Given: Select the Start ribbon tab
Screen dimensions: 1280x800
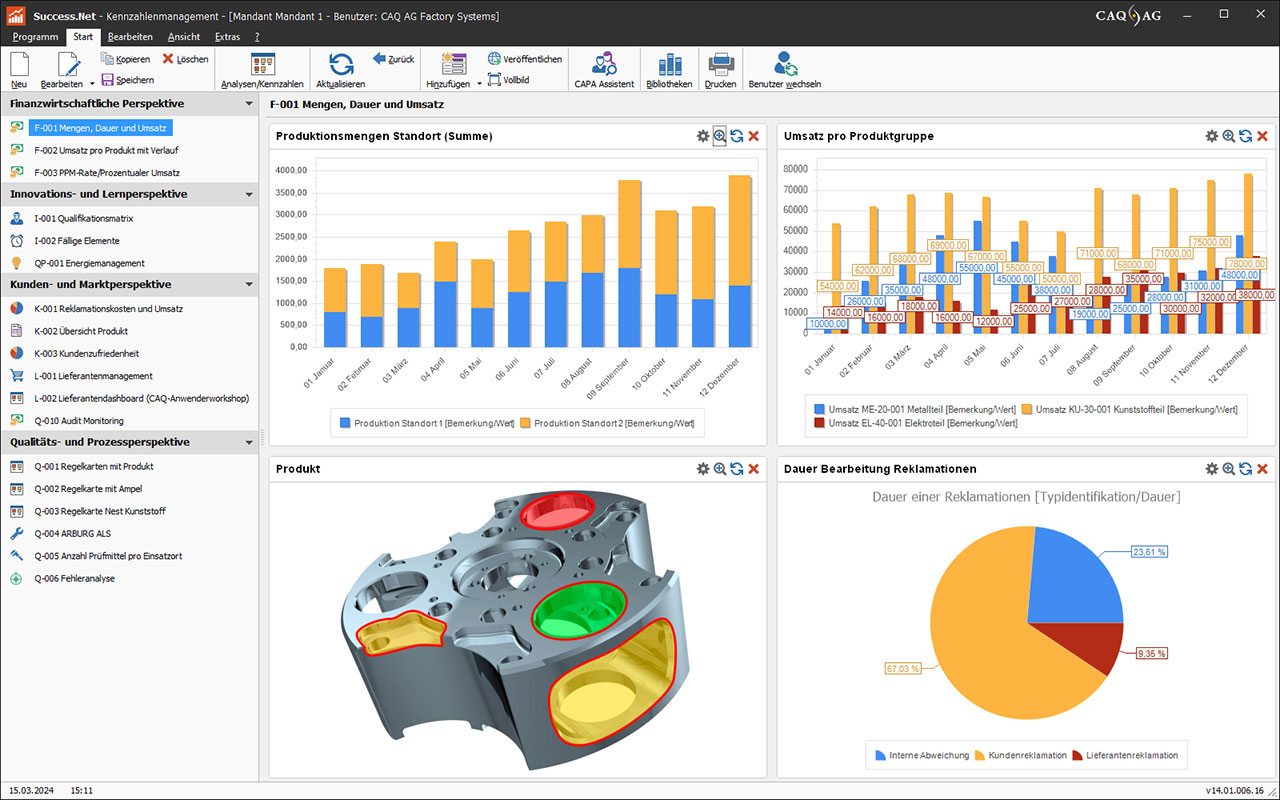Looking at the screenshot, I should click(83, 37).
